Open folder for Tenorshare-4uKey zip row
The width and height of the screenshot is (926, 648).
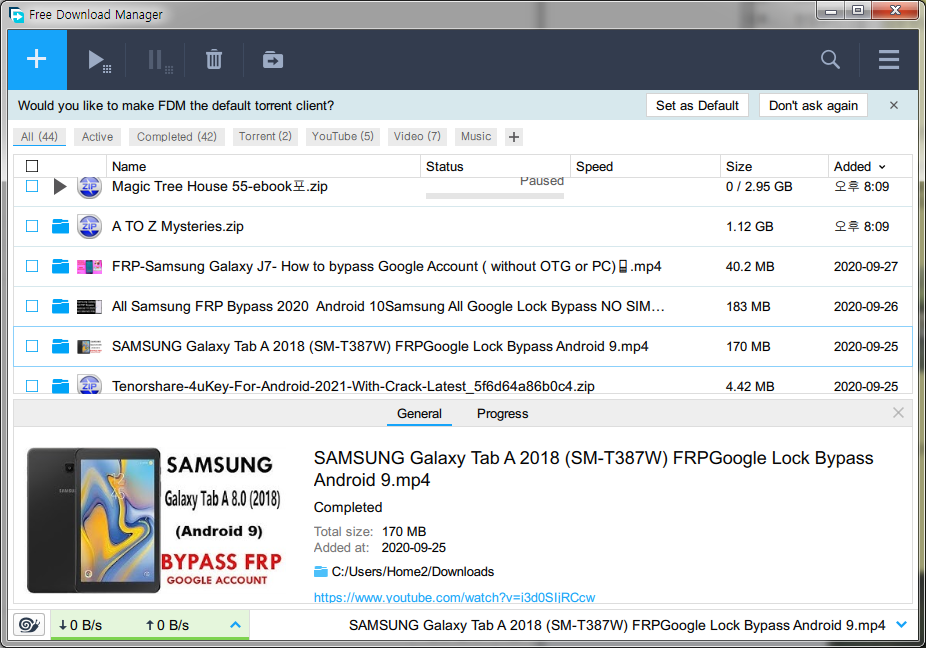[60, 386]
